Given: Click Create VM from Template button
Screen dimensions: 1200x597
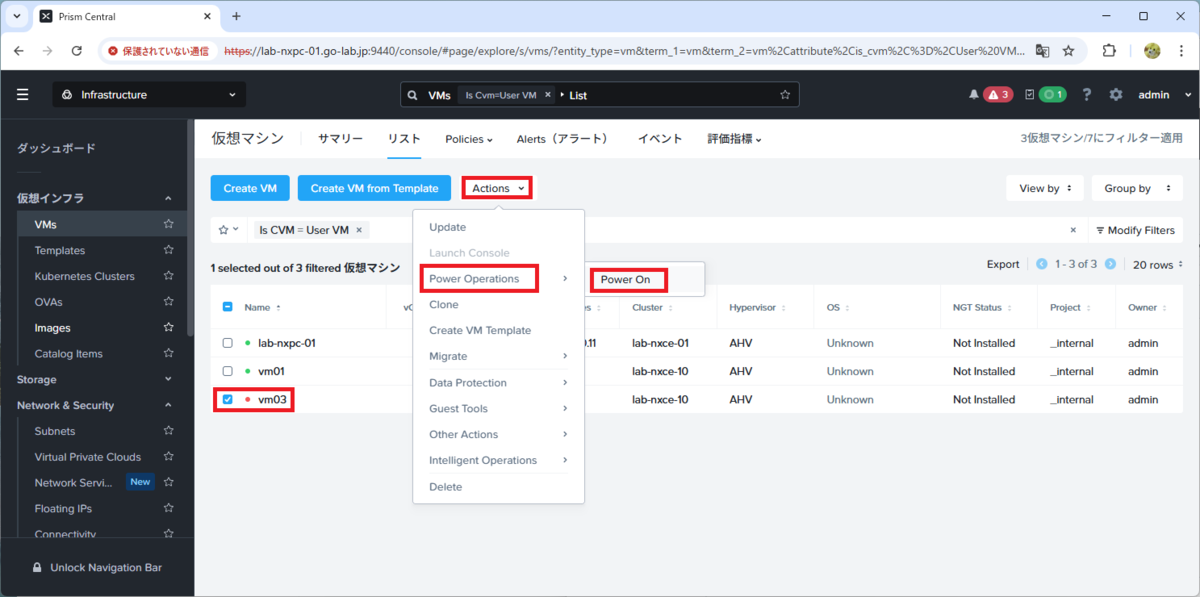Looking at the screenshot, I should point(374,188).
